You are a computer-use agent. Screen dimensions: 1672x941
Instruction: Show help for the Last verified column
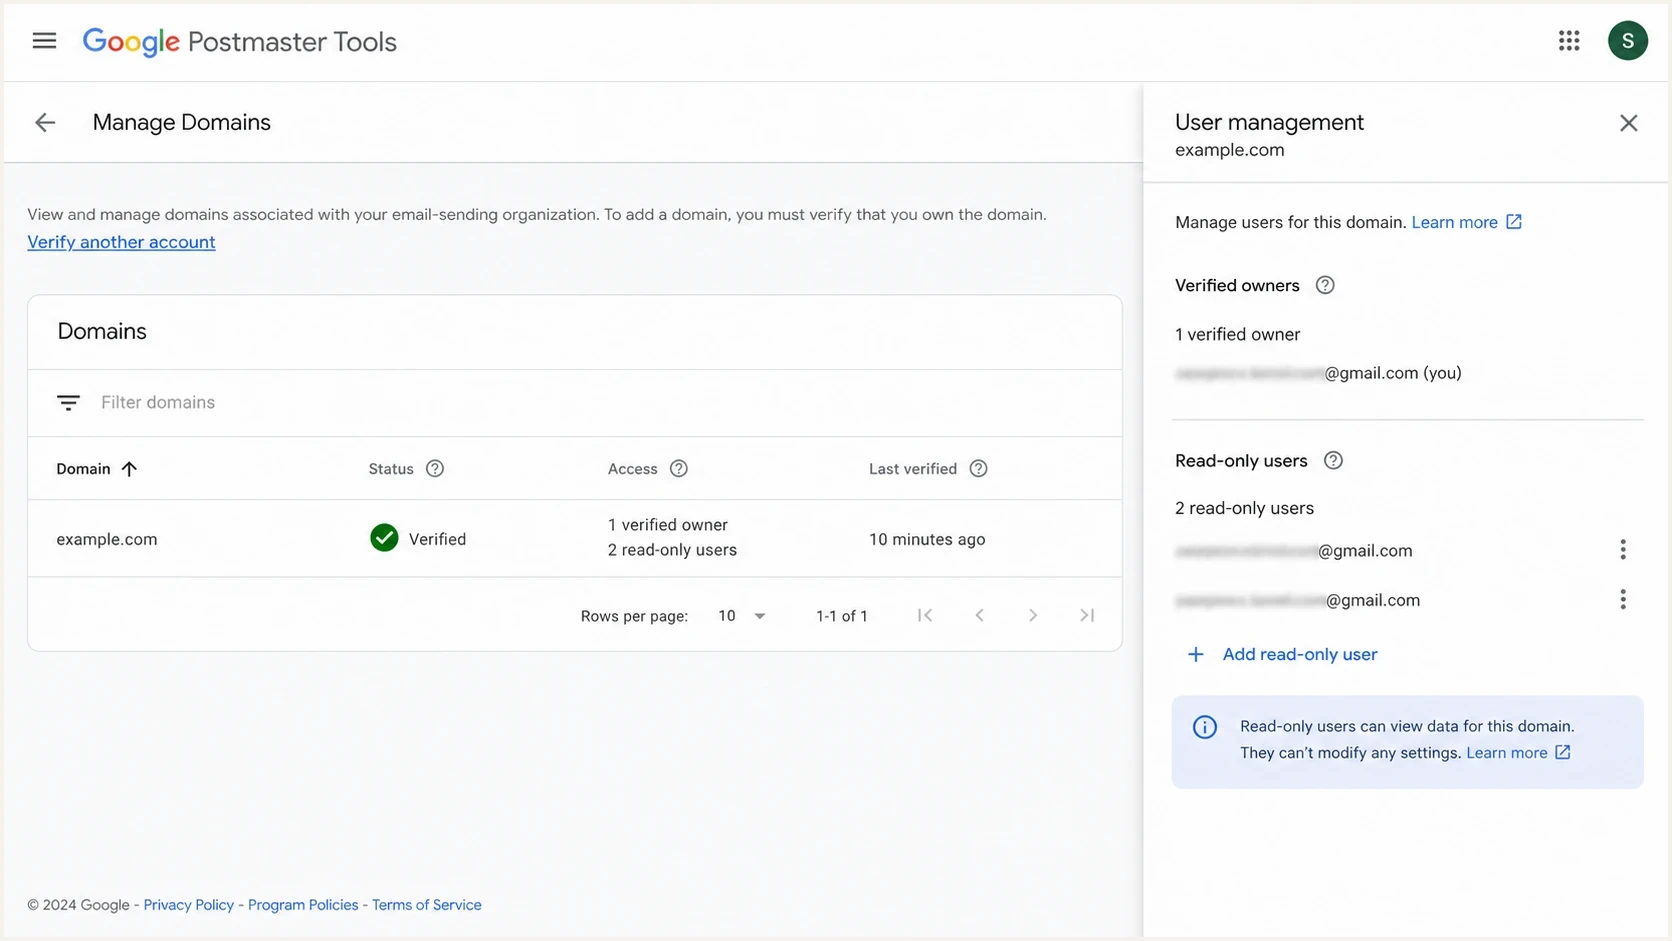(979, 469)
